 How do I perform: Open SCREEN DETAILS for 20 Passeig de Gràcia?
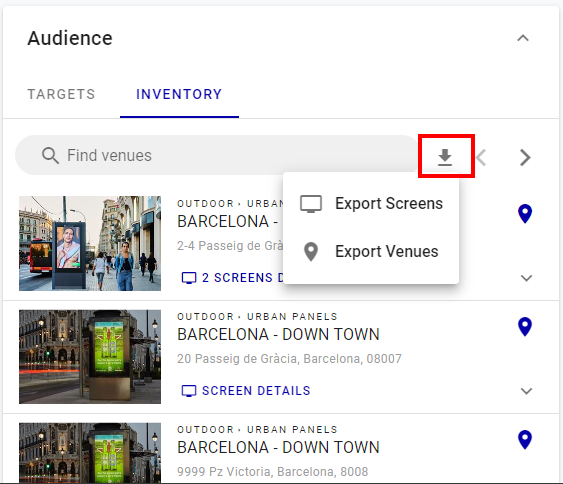246,391
